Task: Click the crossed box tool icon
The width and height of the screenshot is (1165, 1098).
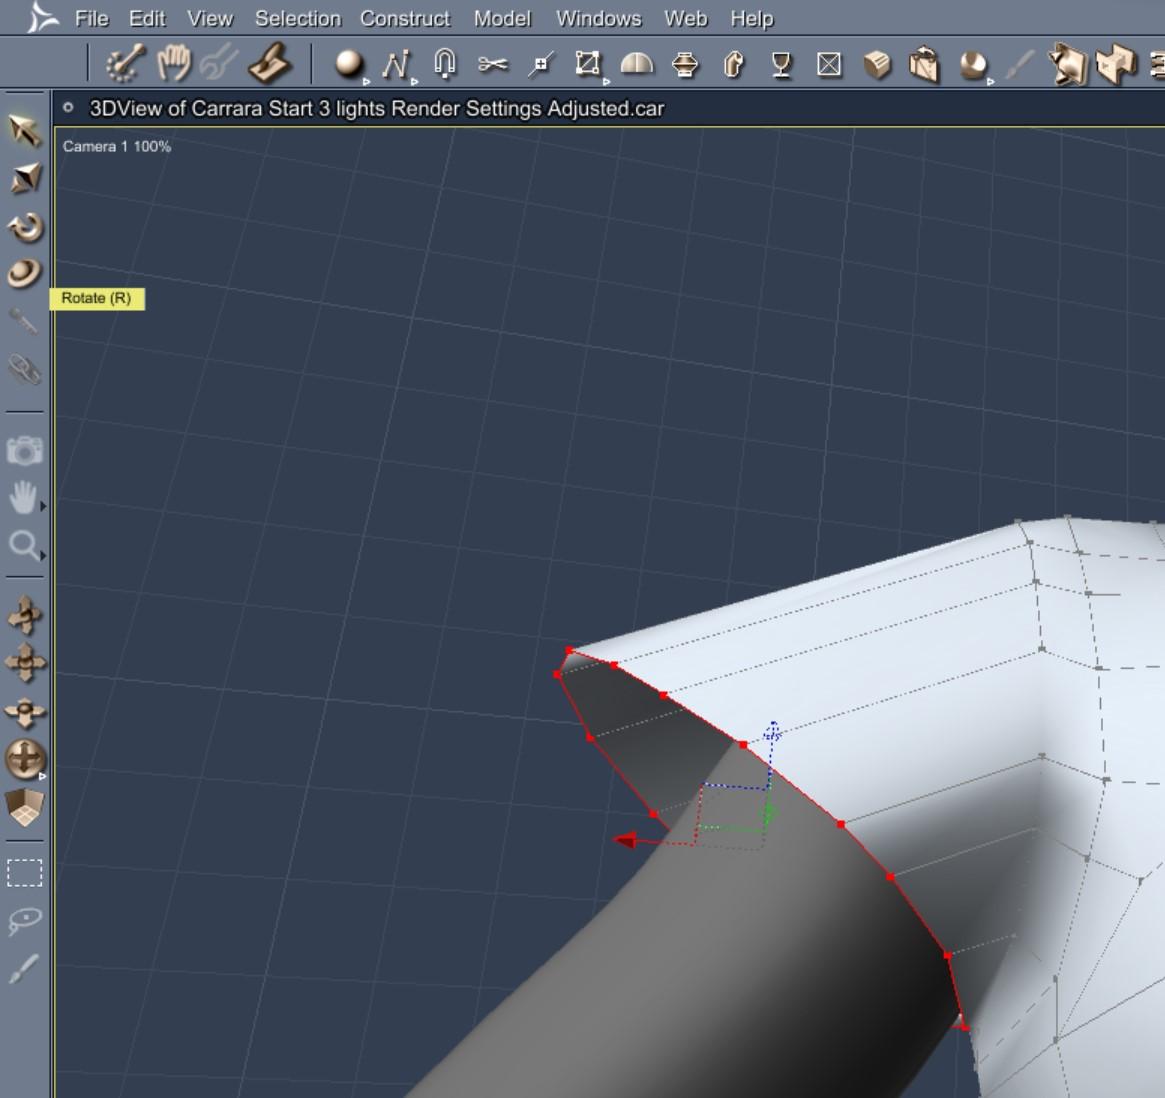Action: click(x=829, y=65)
